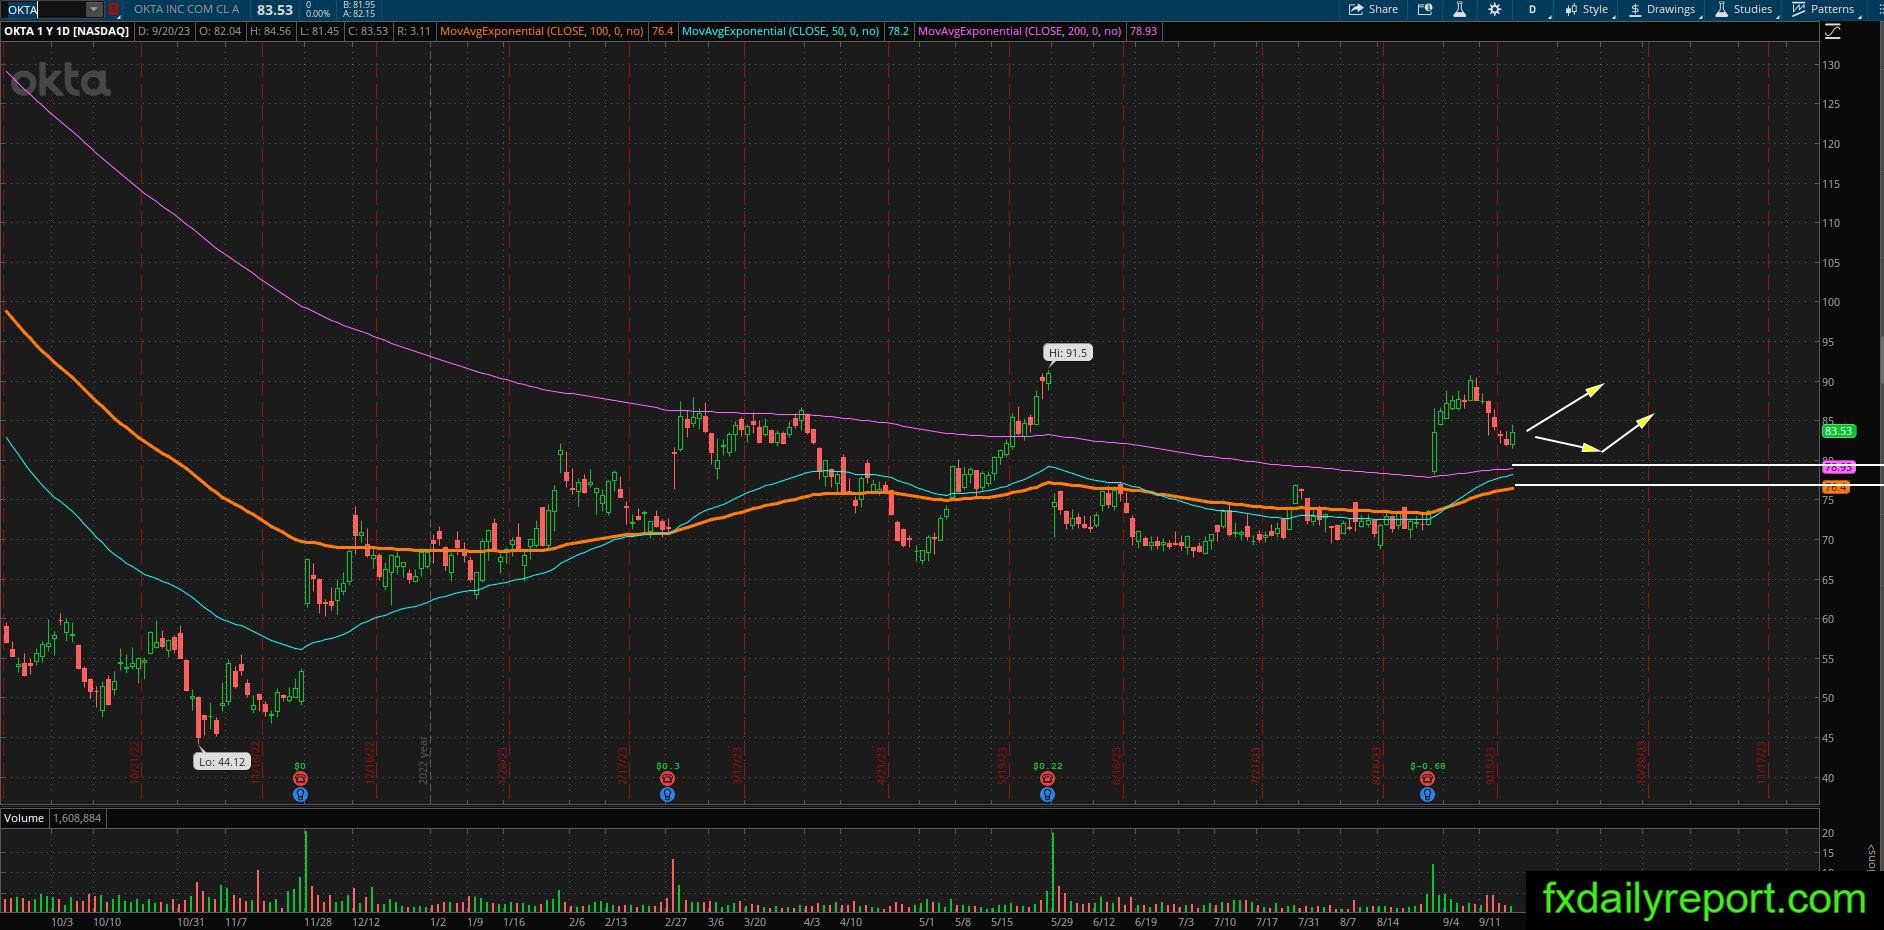
Task: Open the Patterns dropdown
Action: click(x=1824, y=9)
